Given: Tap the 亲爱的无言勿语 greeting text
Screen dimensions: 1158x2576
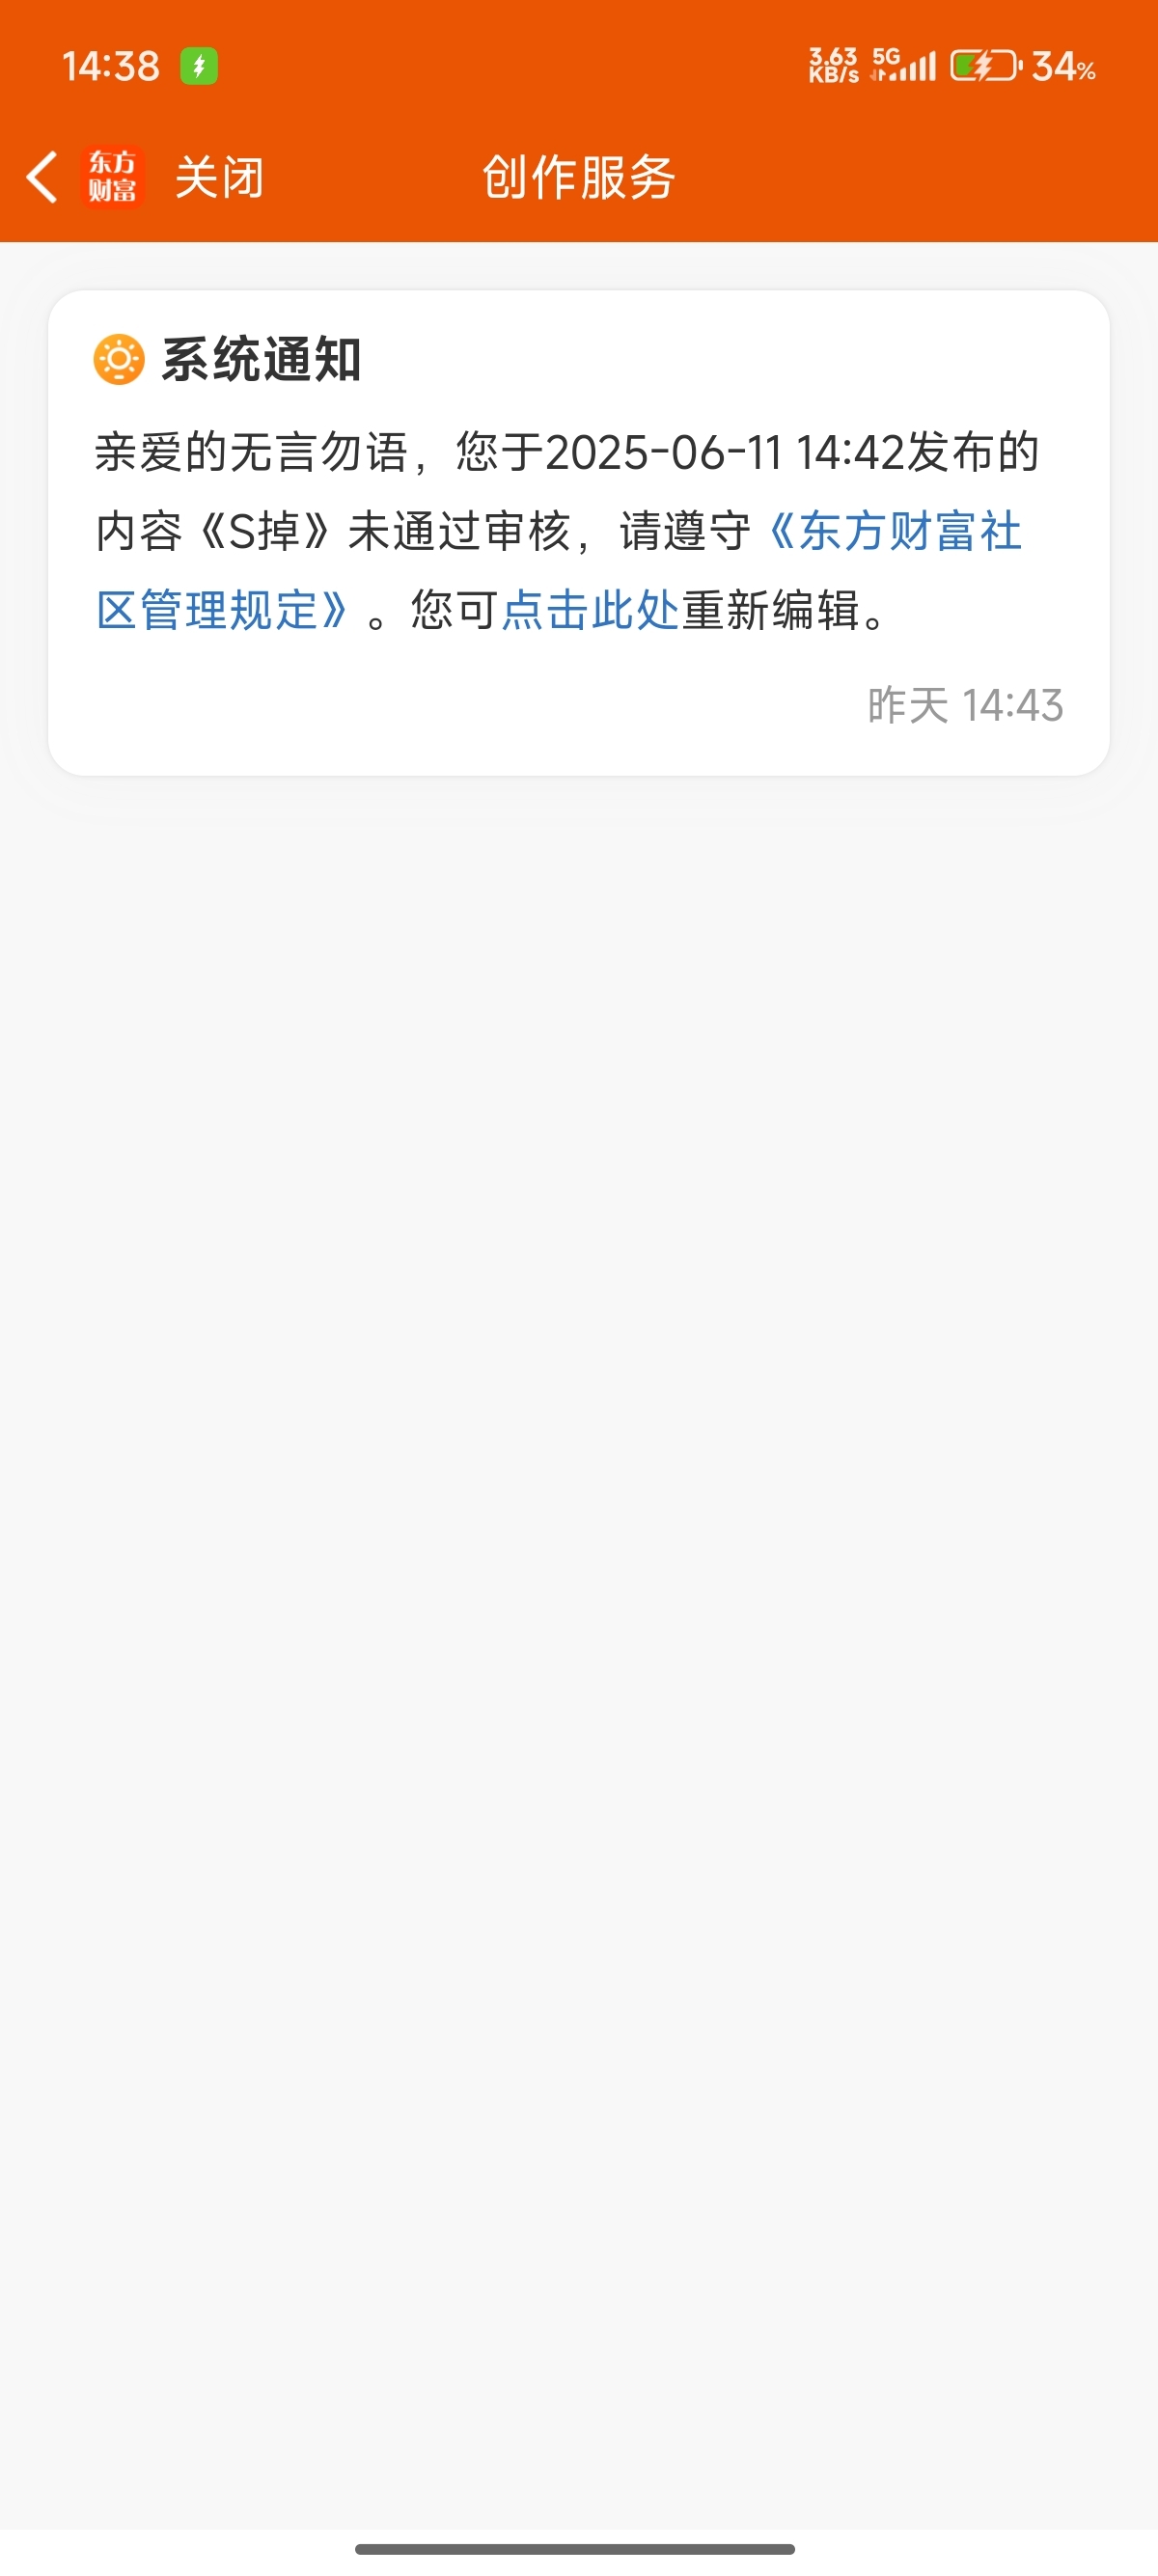Looking at the screenshot, I should (251, 452).
